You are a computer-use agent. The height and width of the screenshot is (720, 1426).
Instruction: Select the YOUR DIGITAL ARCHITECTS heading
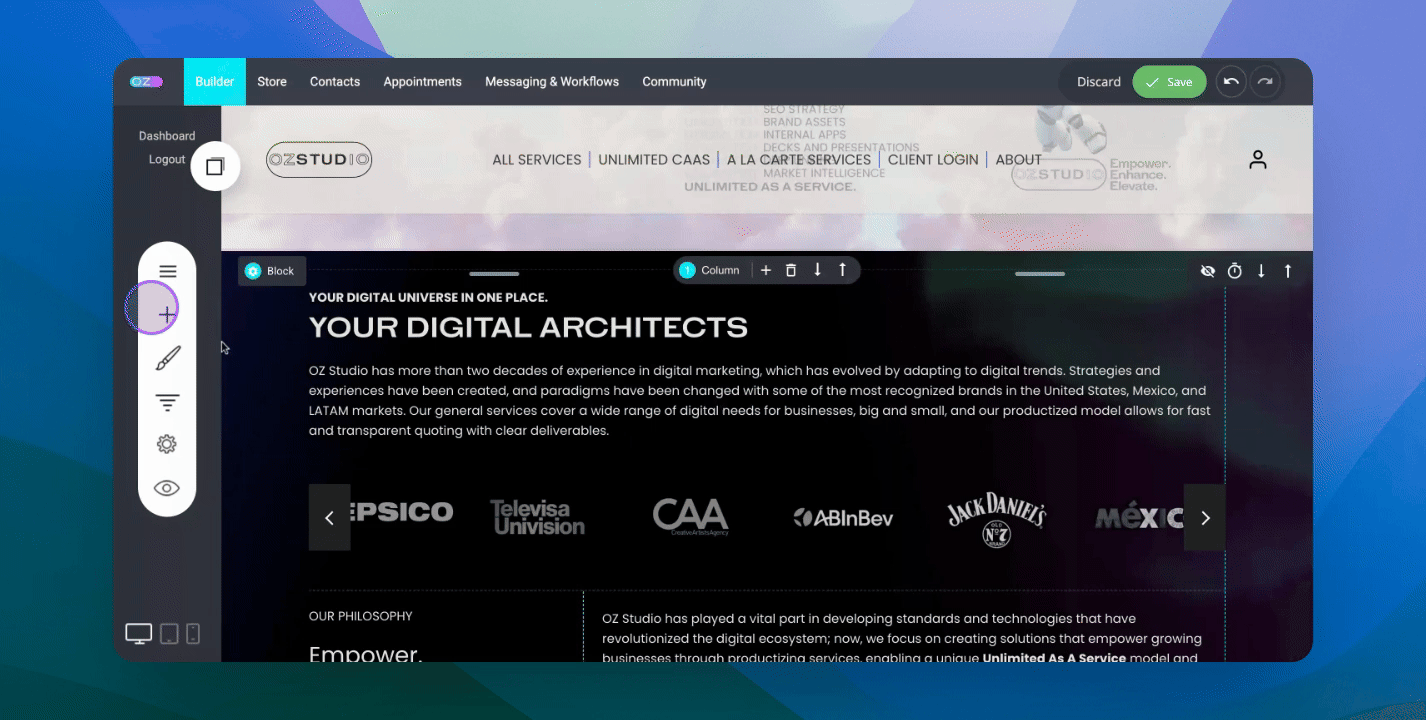pos(528,327)
